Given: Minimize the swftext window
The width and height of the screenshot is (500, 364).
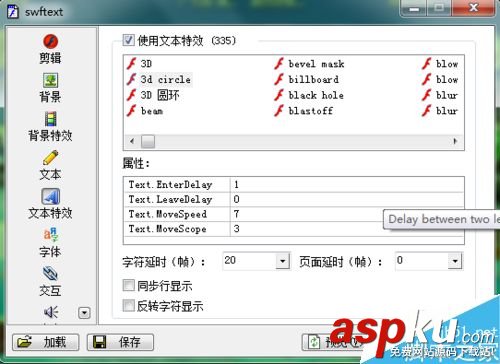Looking at the screenshot, I should pos(414,9).
